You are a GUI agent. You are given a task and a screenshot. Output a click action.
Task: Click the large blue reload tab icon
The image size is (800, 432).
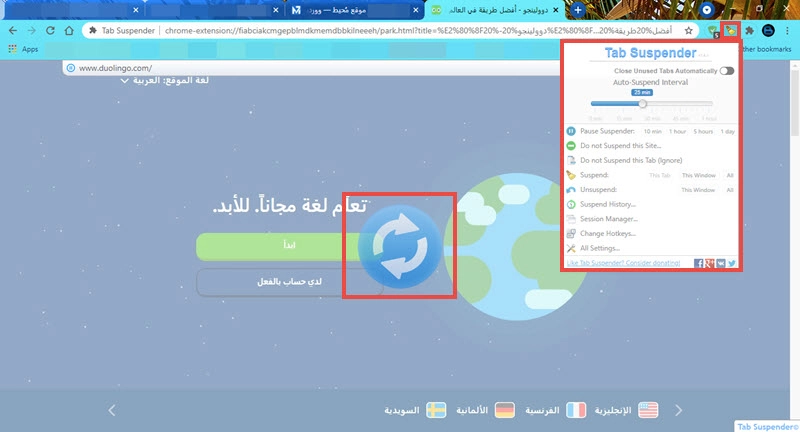click(400, 247)
